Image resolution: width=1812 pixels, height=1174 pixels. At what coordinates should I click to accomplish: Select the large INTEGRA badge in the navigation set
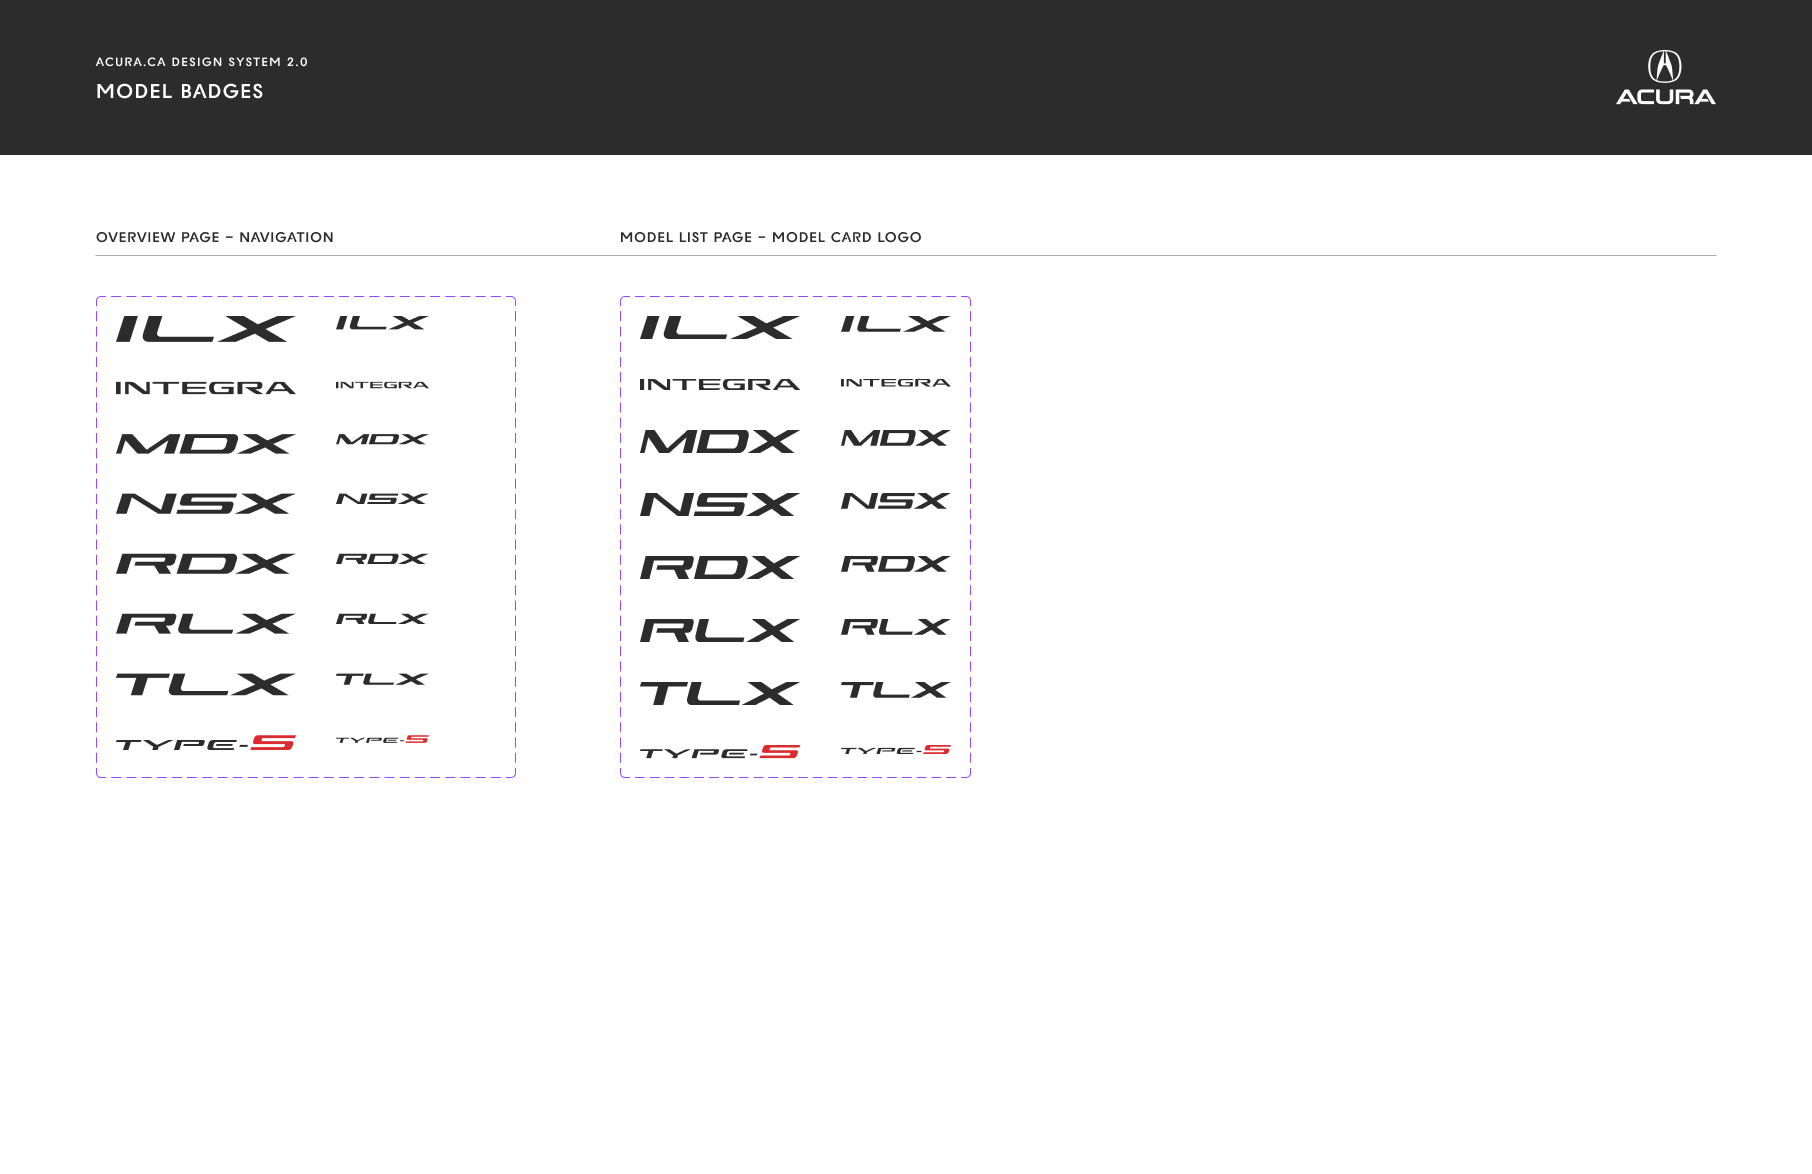click(205, 388)
